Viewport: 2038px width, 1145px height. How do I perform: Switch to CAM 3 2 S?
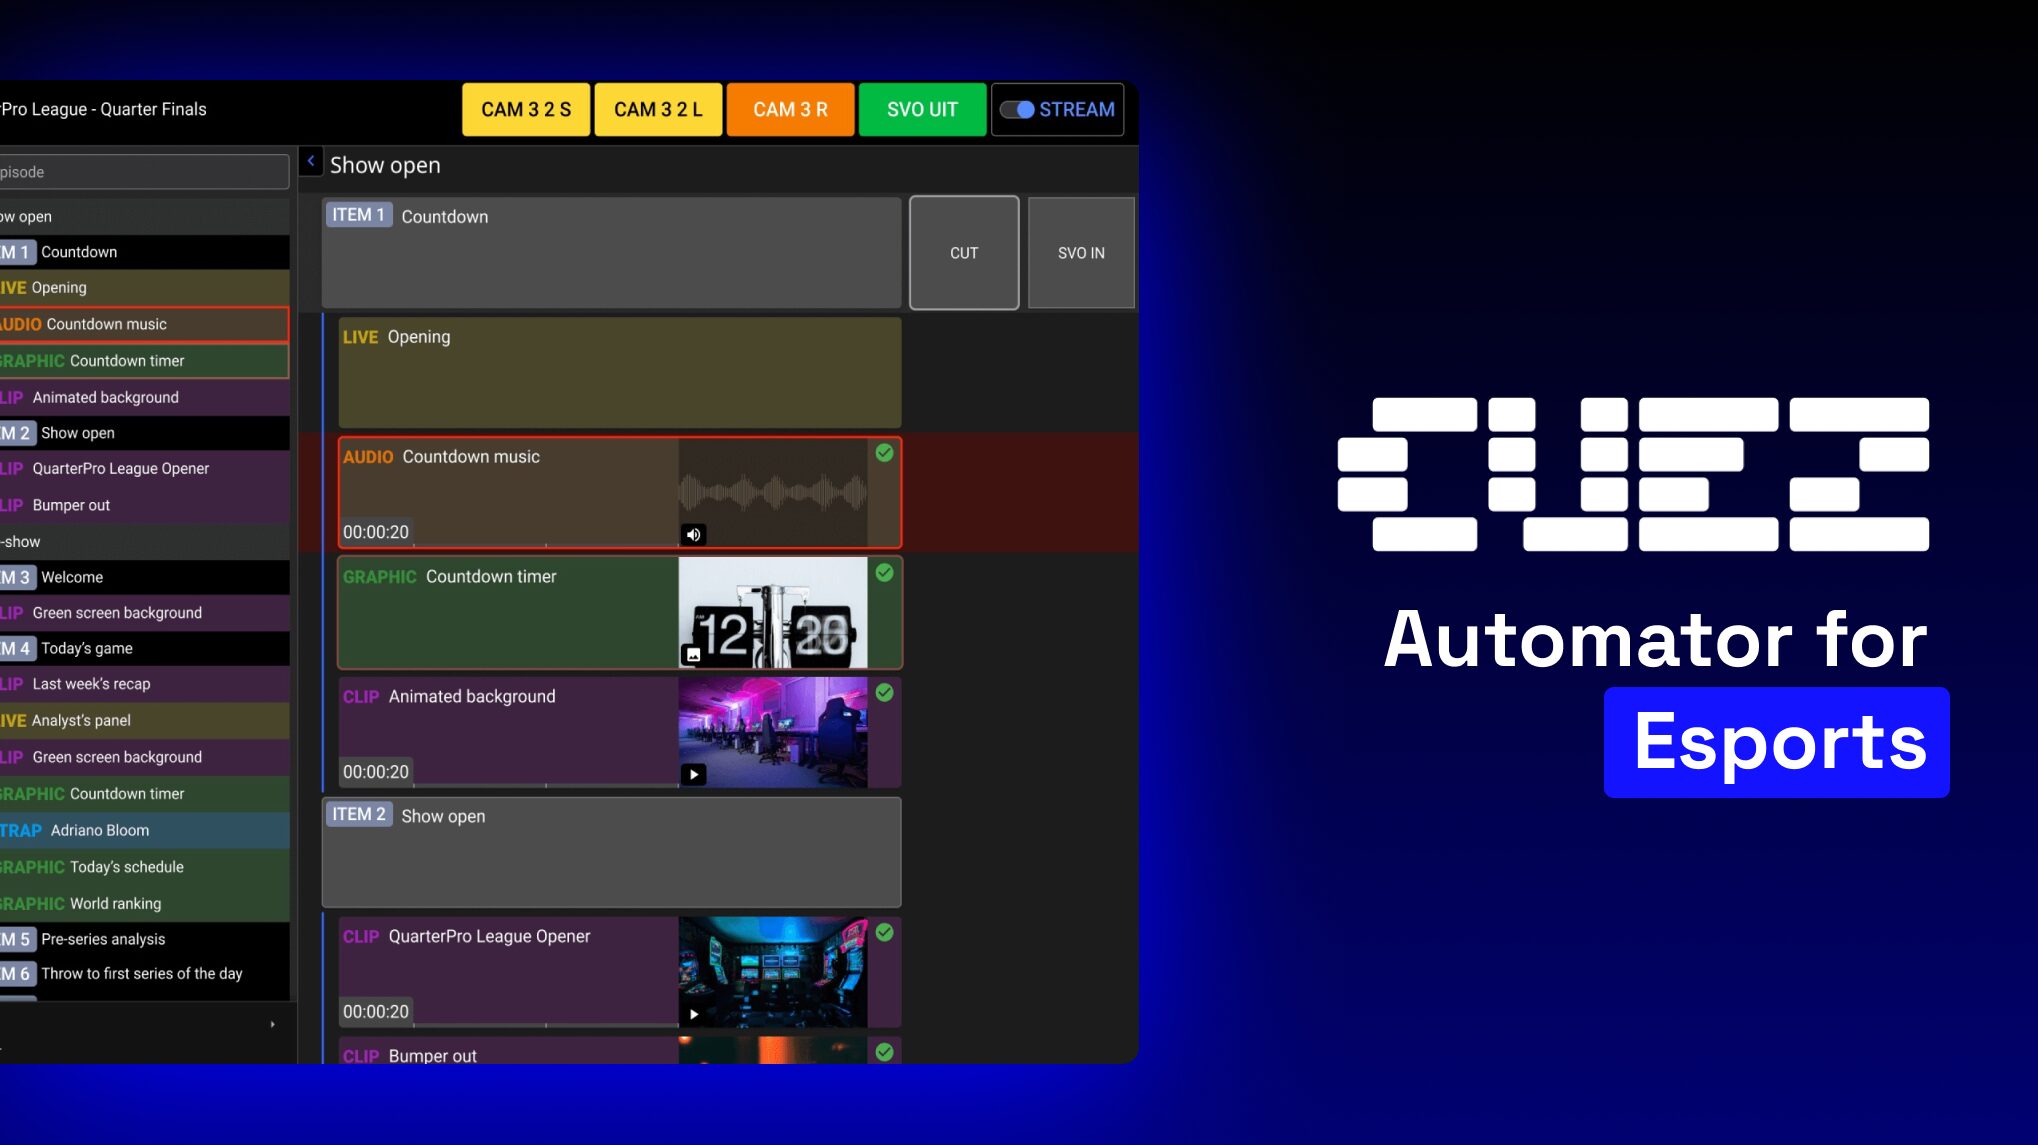(526, 110)
